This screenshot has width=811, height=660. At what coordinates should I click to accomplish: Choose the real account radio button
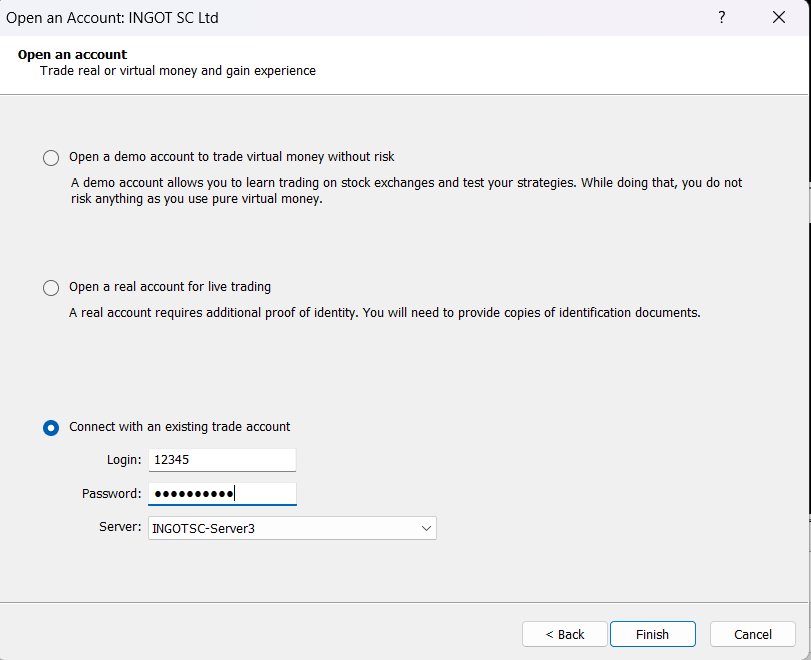click(51, 288)
